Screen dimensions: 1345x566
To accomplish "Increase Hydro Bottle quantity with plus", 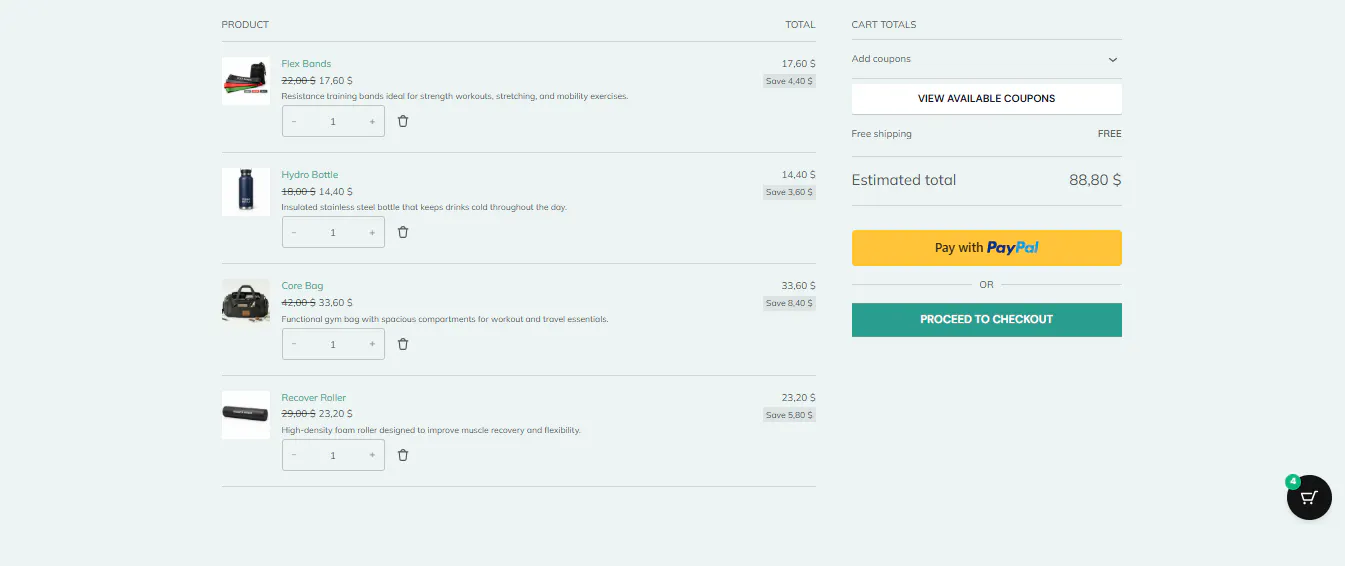I will tap(372, 232).
